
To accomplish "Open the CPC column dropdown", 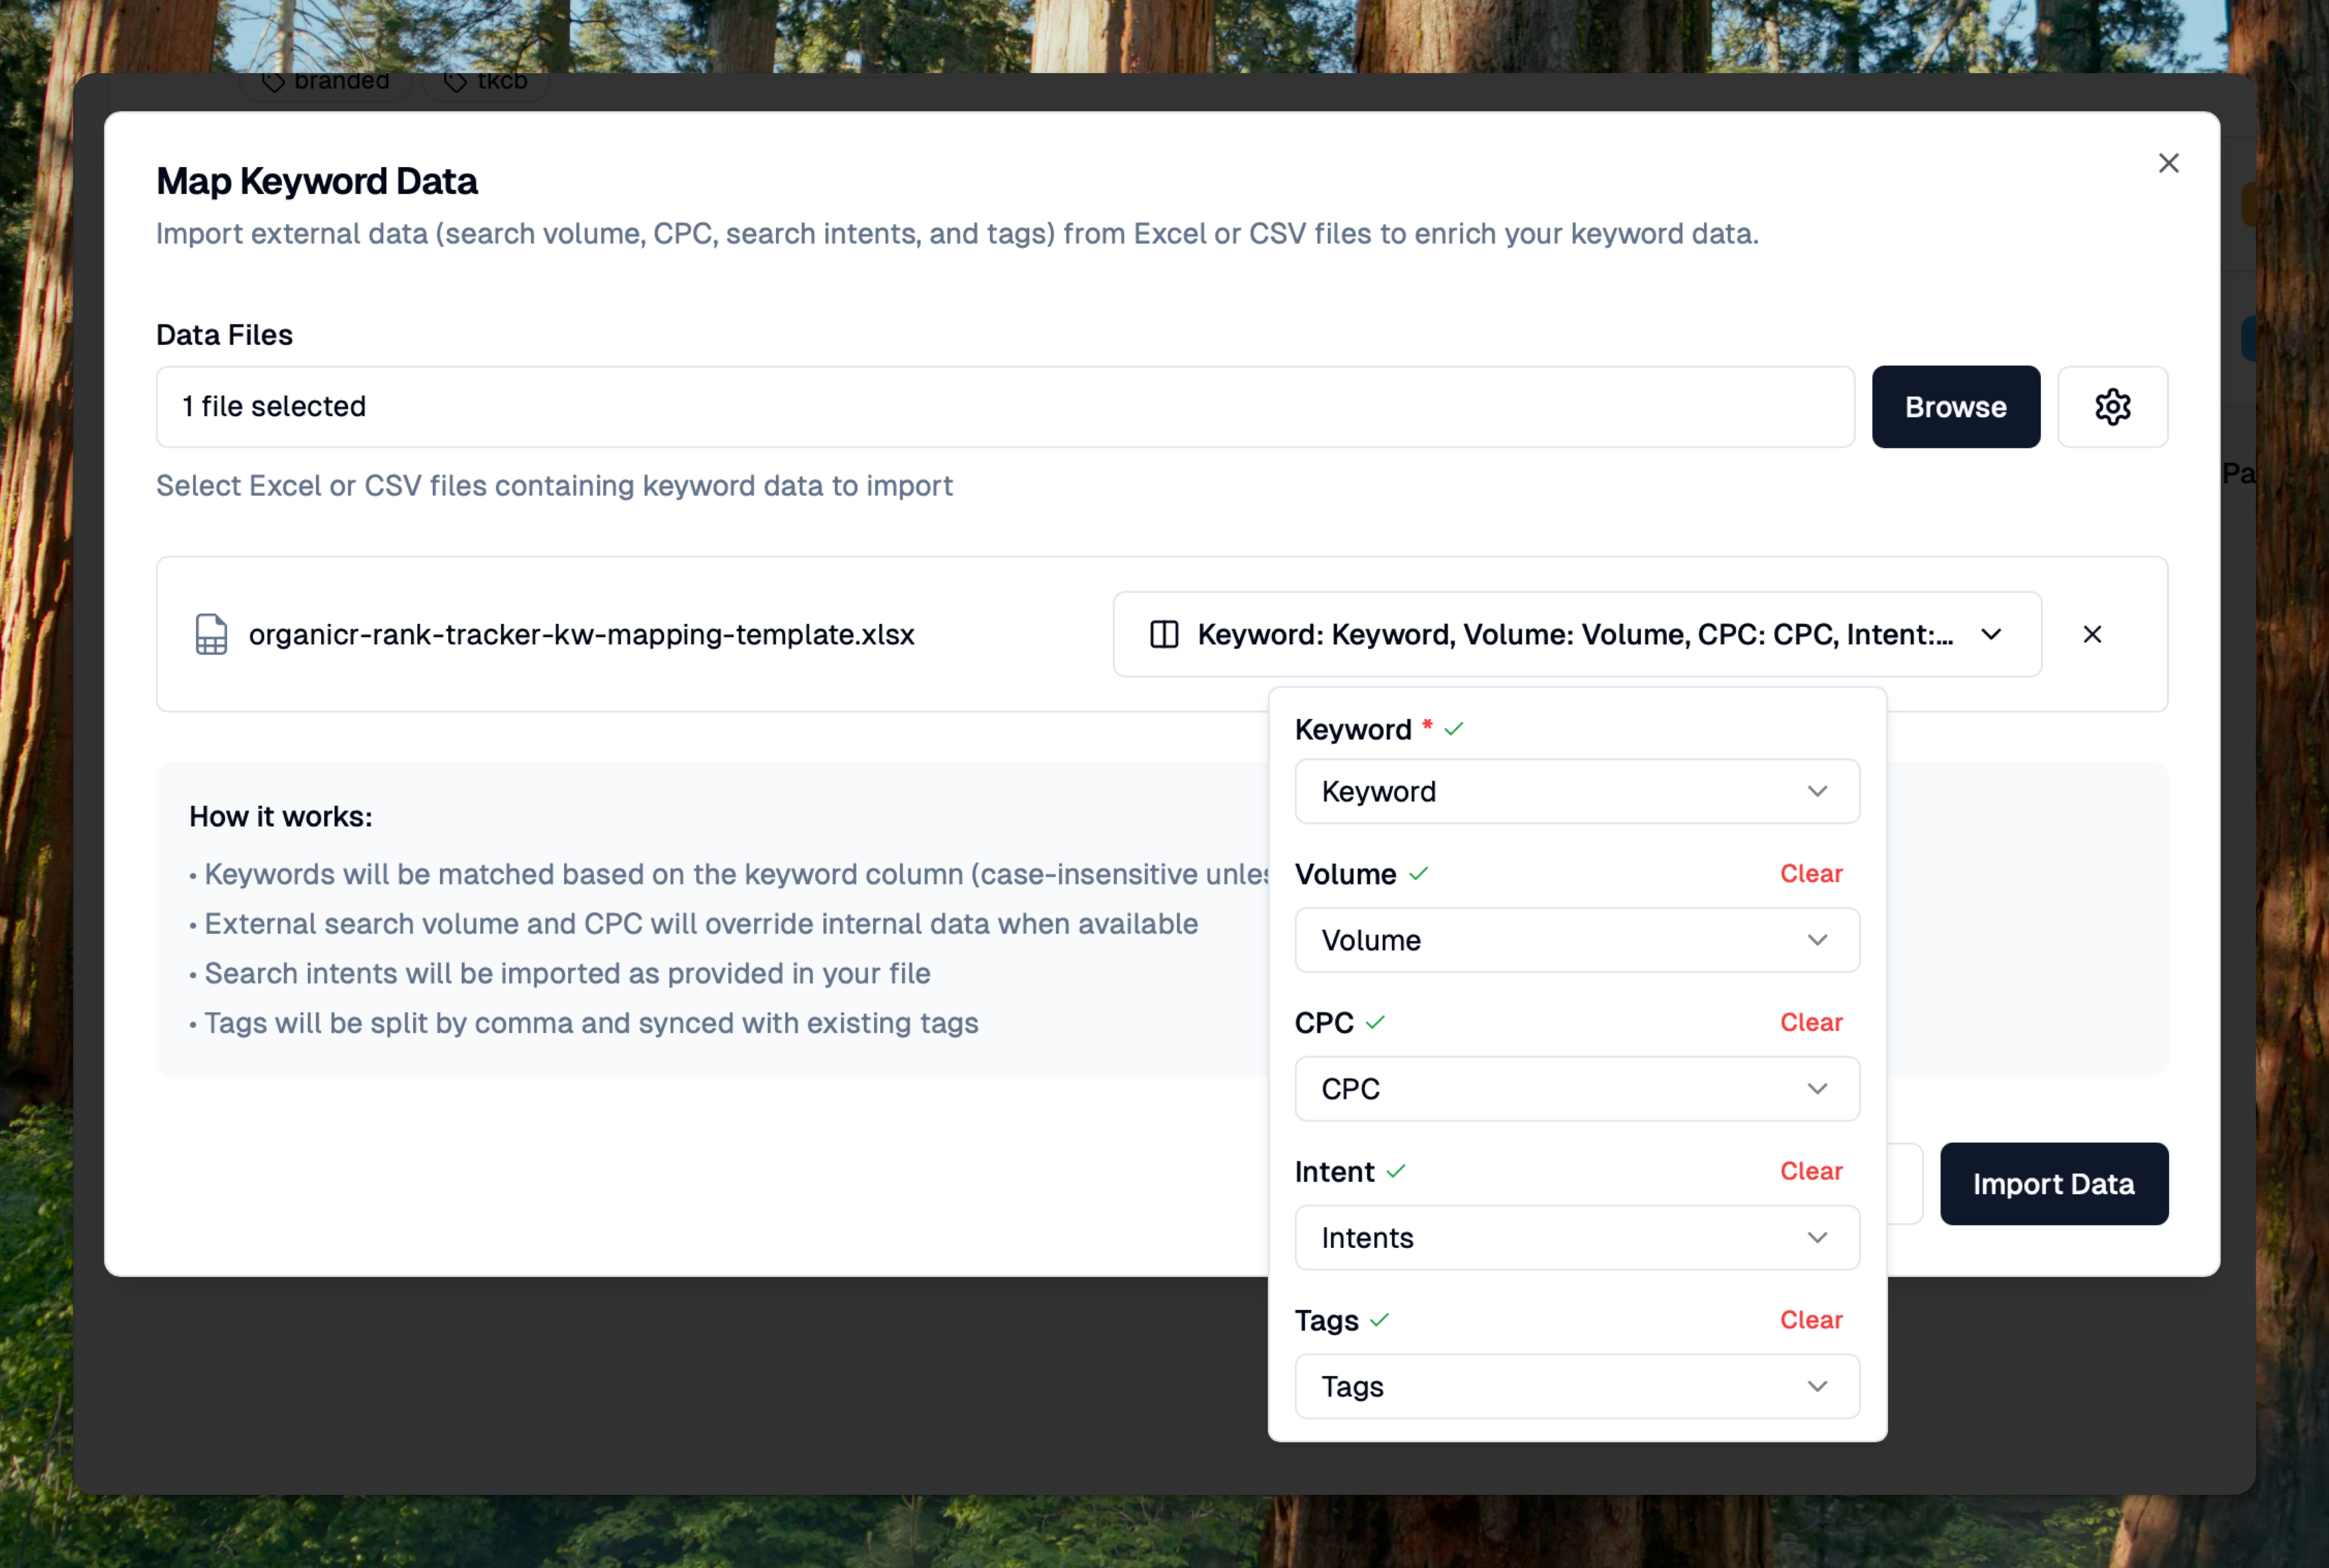I will point(1576,1088).
